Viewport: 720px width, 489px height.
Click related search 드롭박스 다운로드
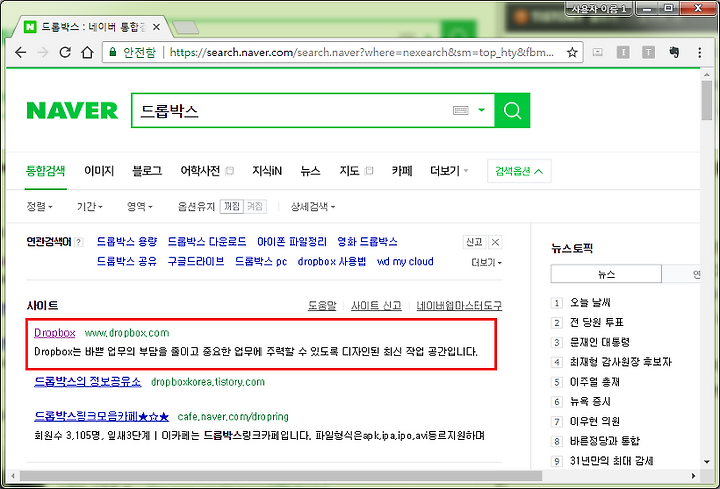click(207, 242)
